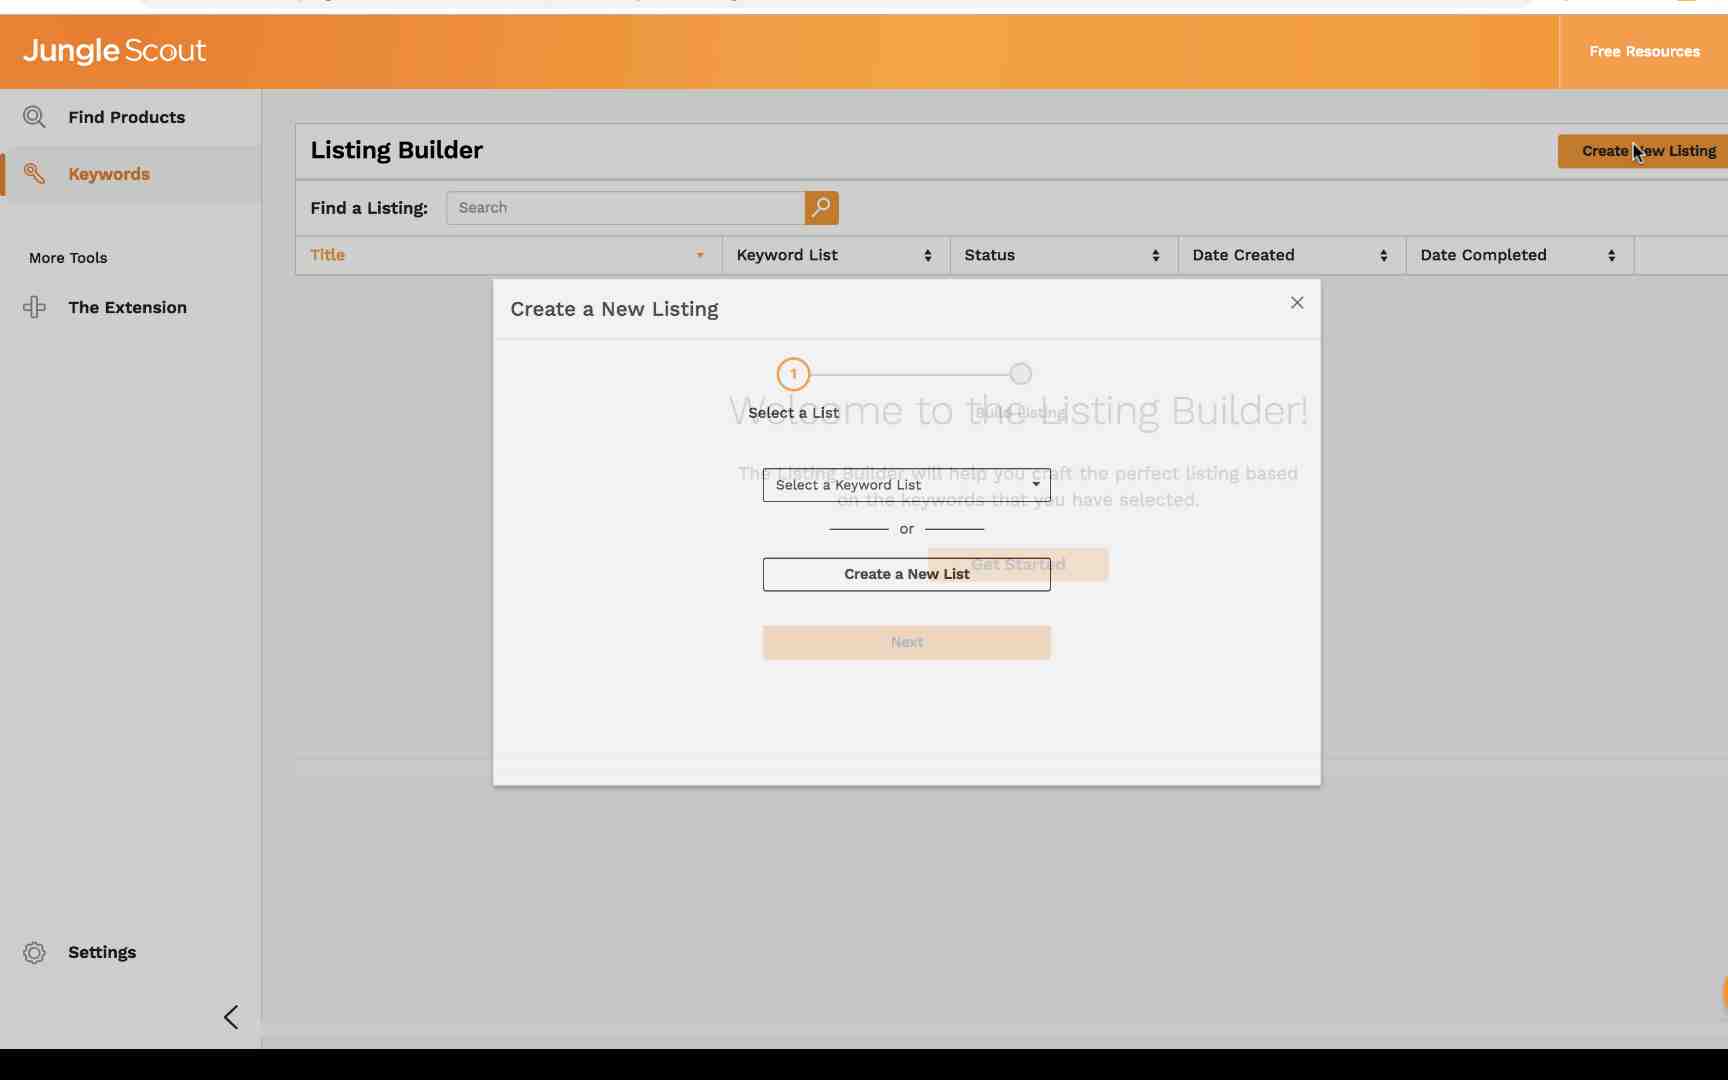Screen dimensions: 1728x1080
Task: Sort by Status column arrows
Action: coord(1156,256)
